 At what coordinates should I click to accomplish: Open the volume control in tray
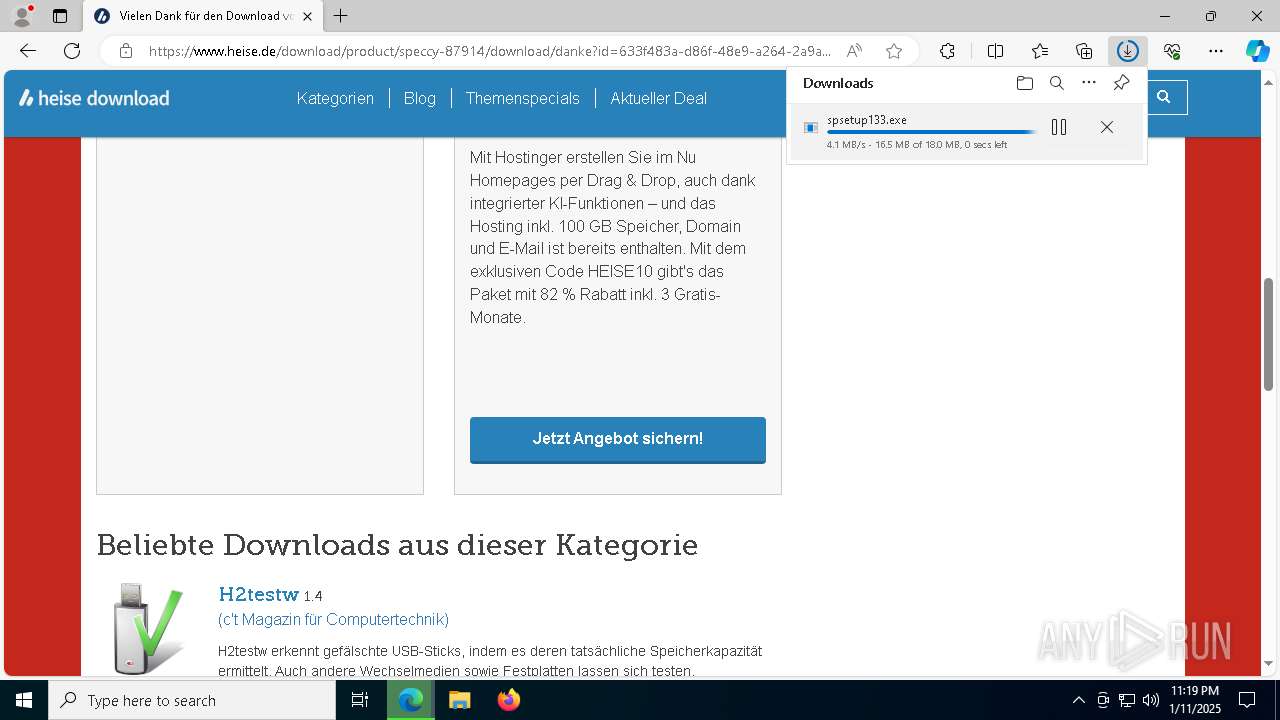pyautogui.click(x=1151, y=700)
